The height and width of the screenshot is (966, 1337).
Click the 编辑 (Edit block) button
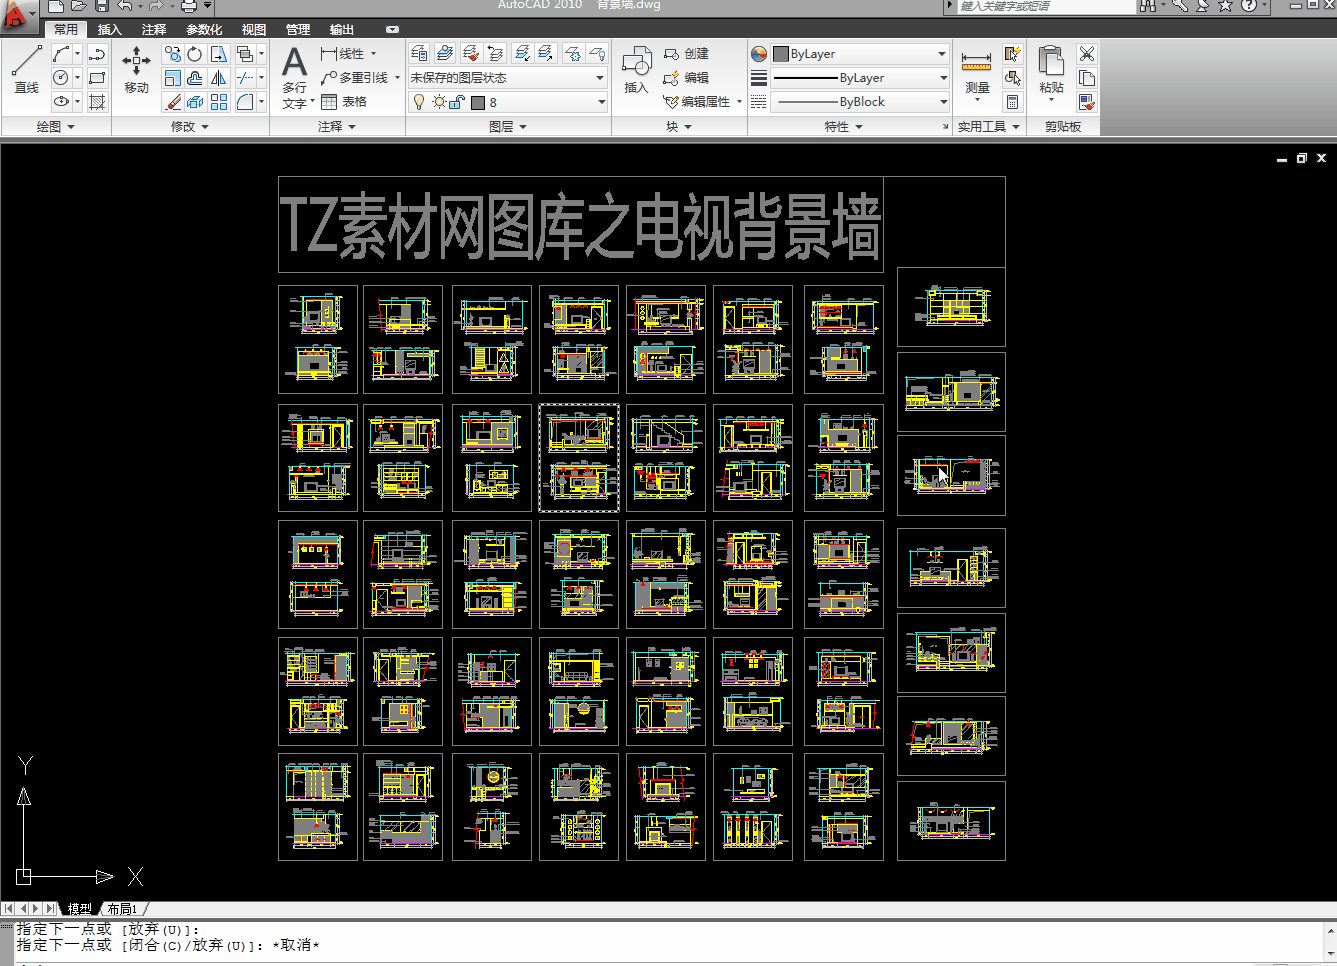pyautogui.click(x=686, y=78)
